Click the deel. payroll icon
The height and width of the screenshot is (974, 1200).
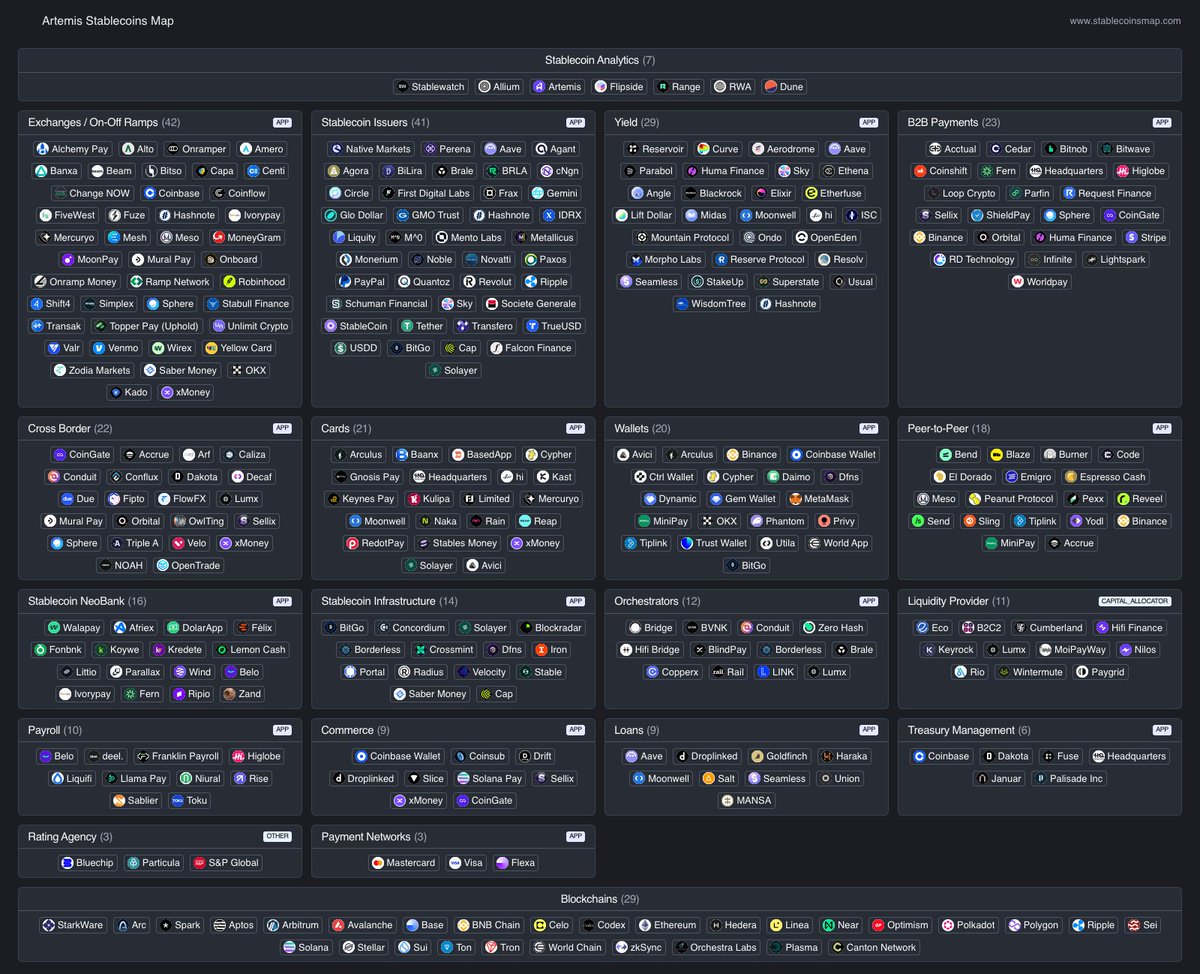pos(92,757)
